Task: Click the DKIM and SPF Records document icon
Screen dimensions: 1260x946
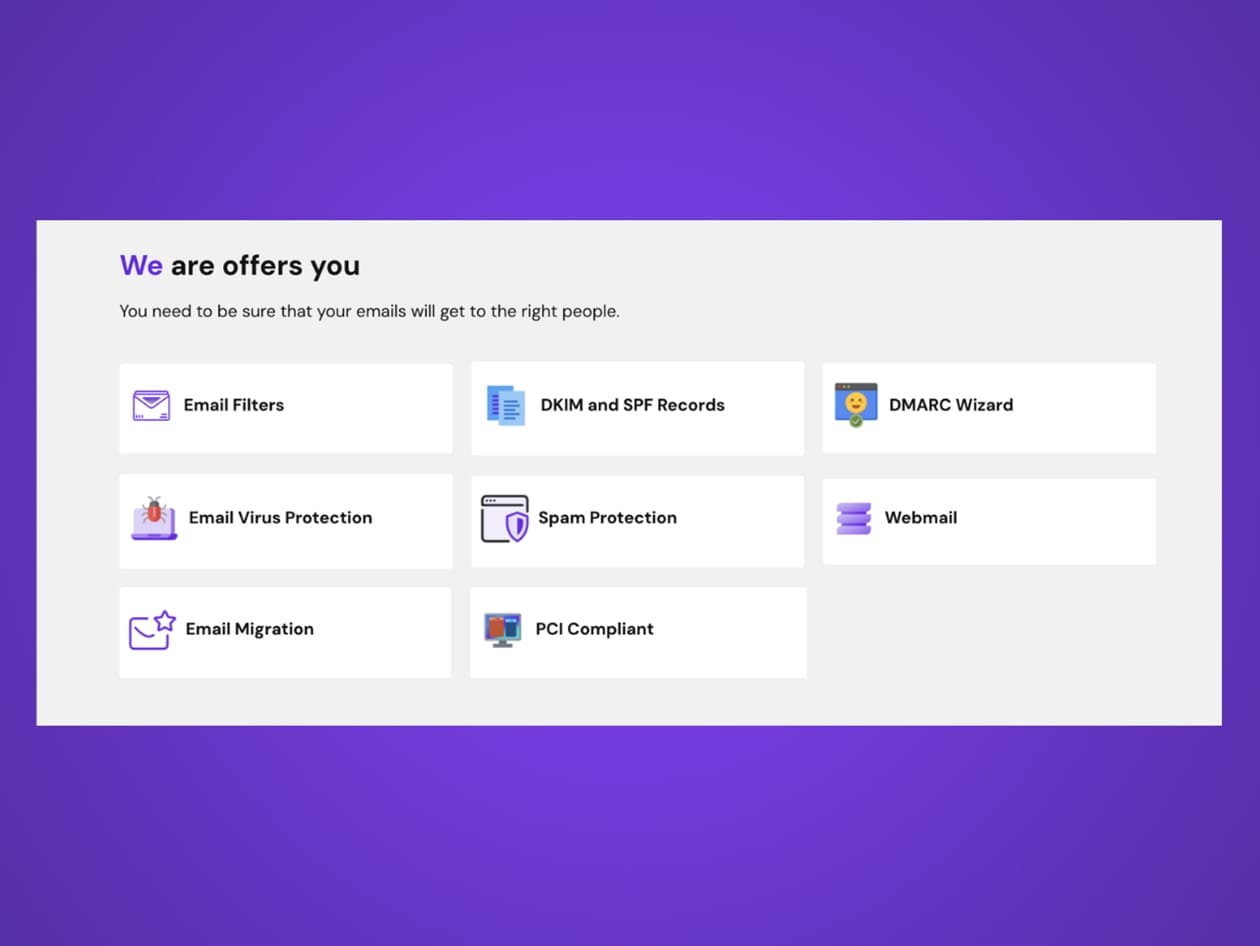Action: [x=506, y=405]
